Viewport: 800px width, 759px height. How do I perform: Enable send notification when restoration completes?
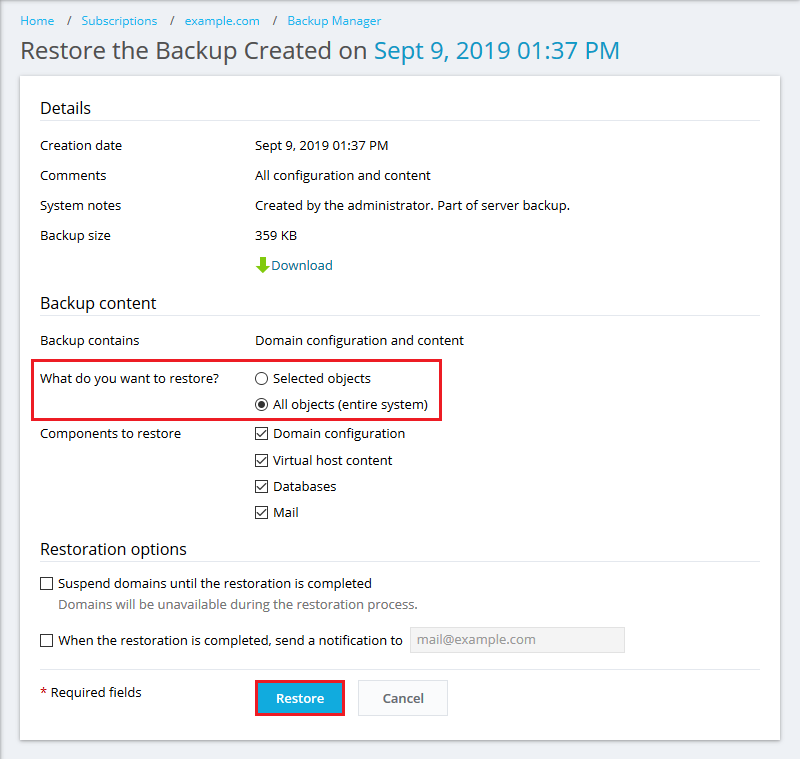(x=47, y=641)
